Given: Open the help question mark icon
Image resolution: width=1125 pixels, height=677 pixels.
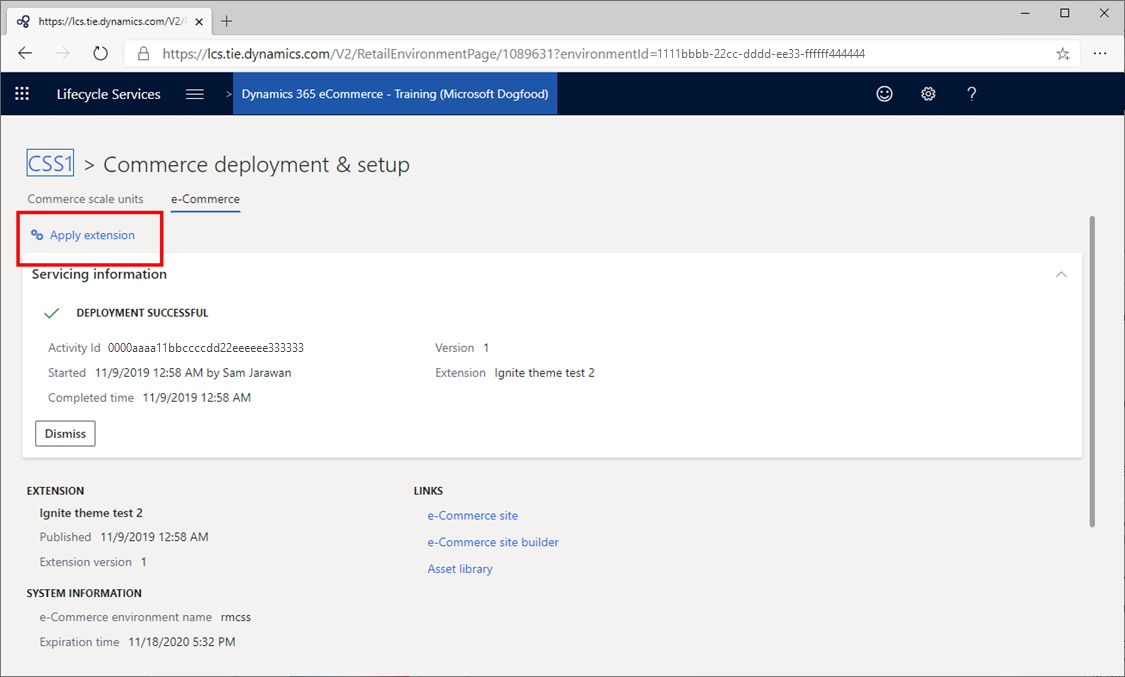Looking at the screenshot, I should 971,93.
